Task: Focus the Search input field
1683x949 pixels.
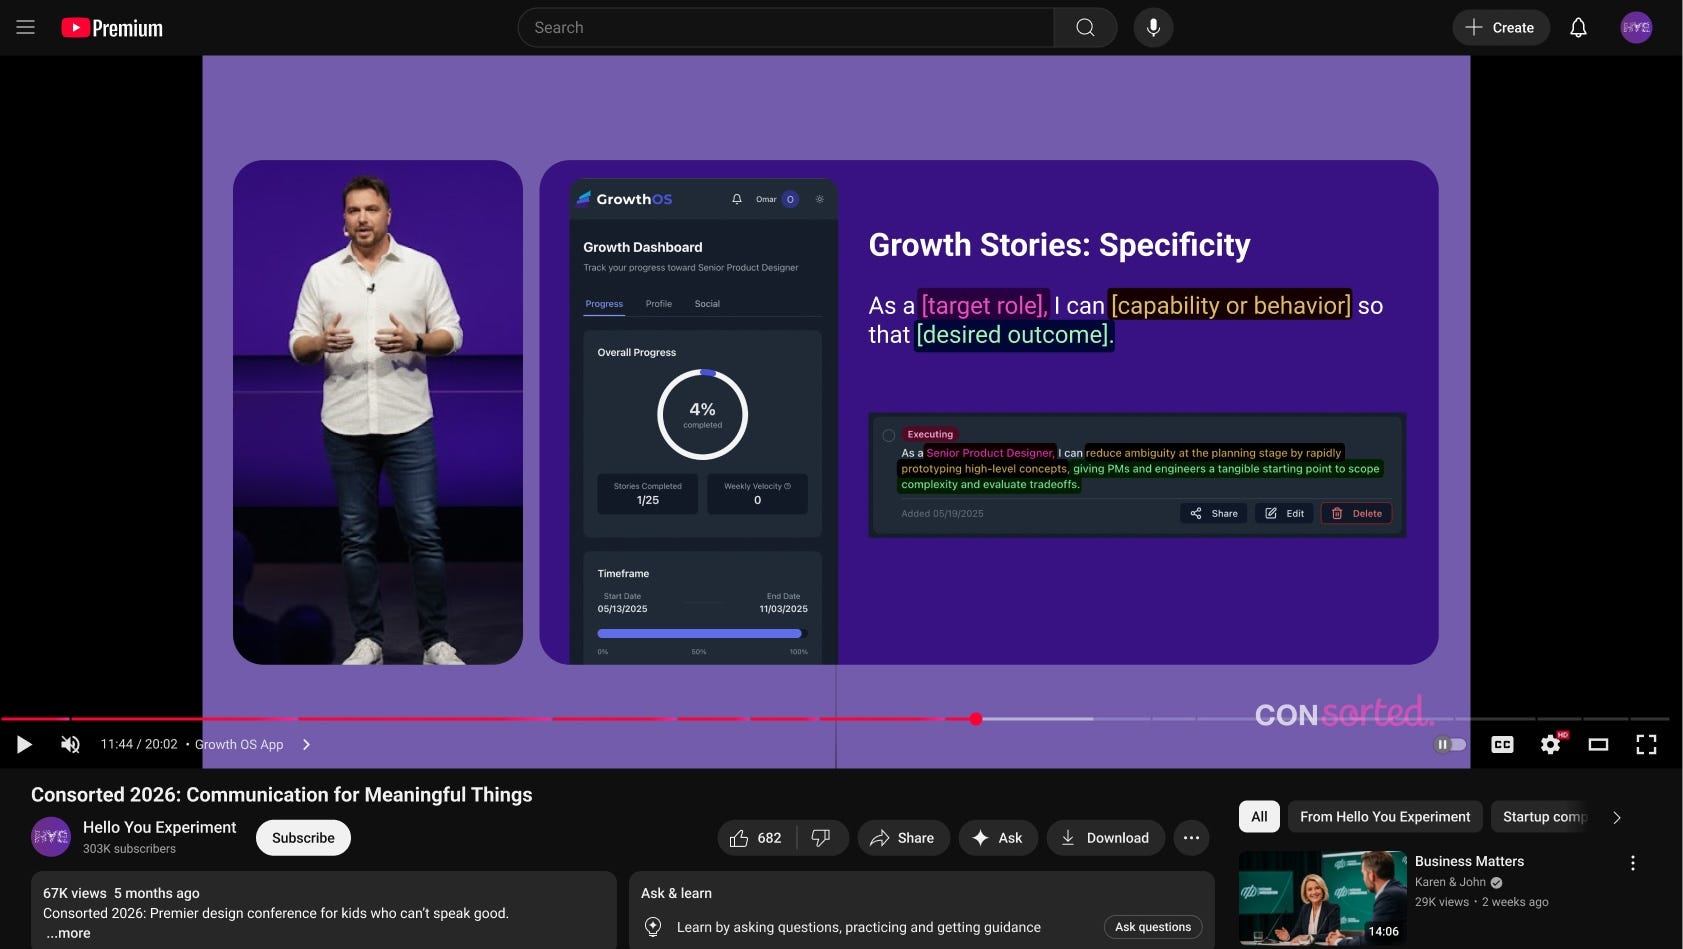Action: click(786, 28)
